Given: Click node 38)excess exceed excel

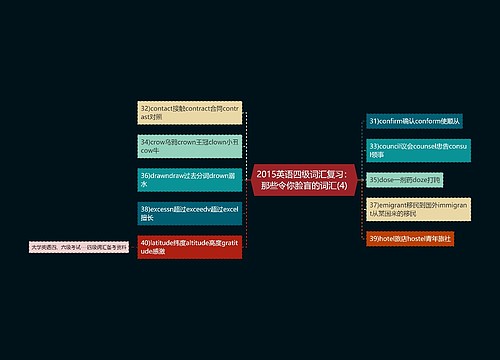Looking at the screenshot, I should [190, 213].
